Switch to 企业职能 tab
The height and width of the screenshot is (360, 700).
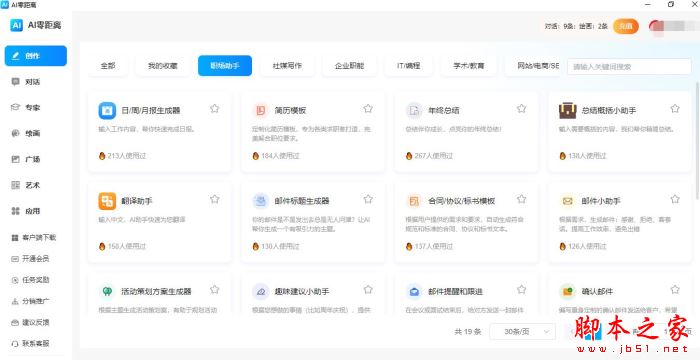click(350, 66)
